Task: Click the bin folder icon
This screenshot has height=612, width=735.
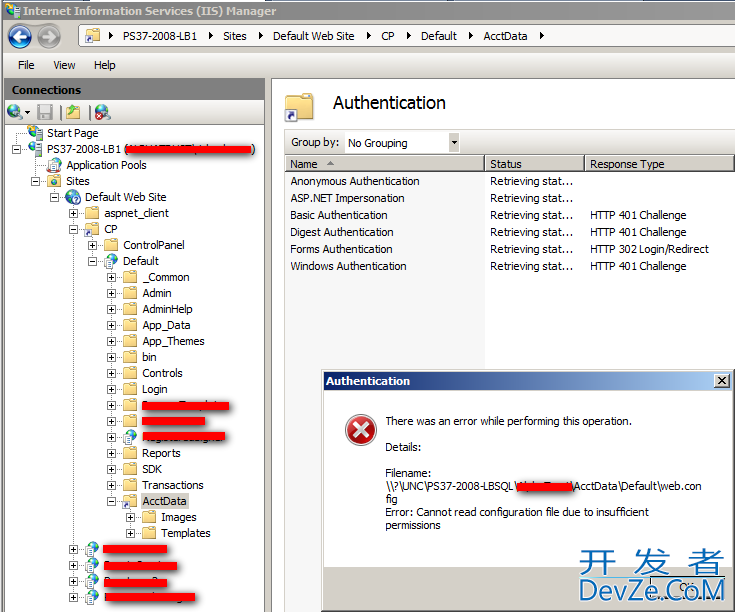Action: [130, 357]
